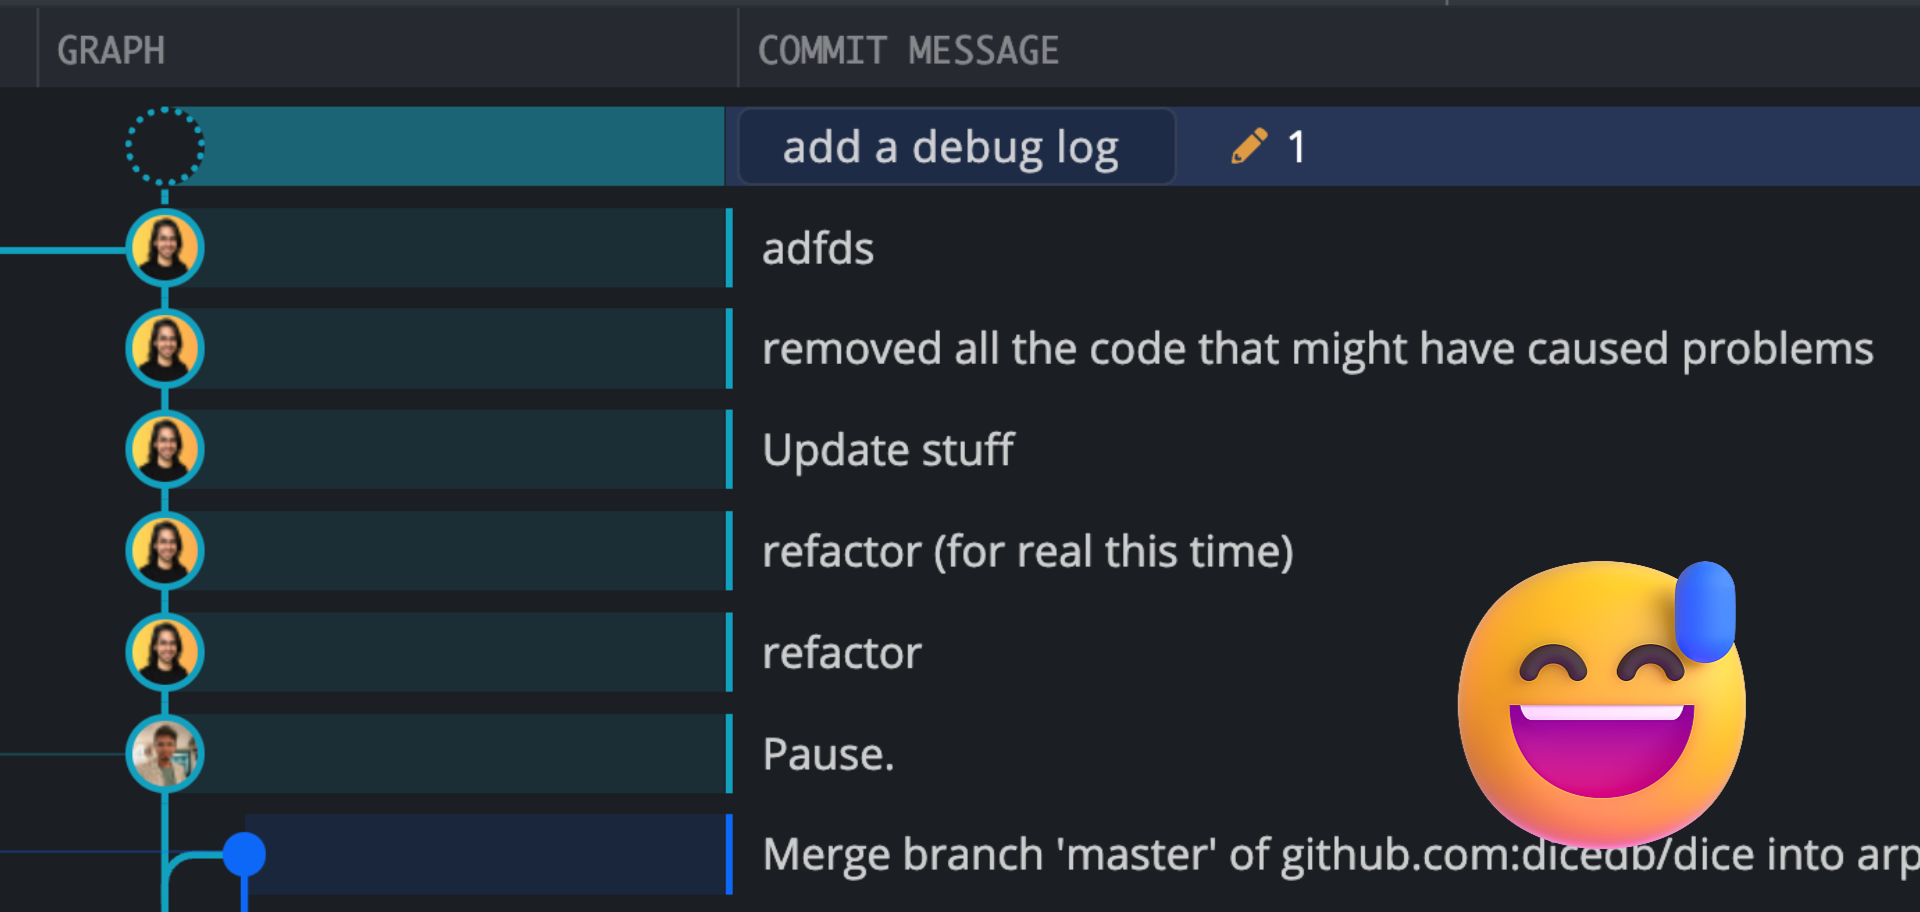Click the GRAPH column header

(x=111, y=49)
